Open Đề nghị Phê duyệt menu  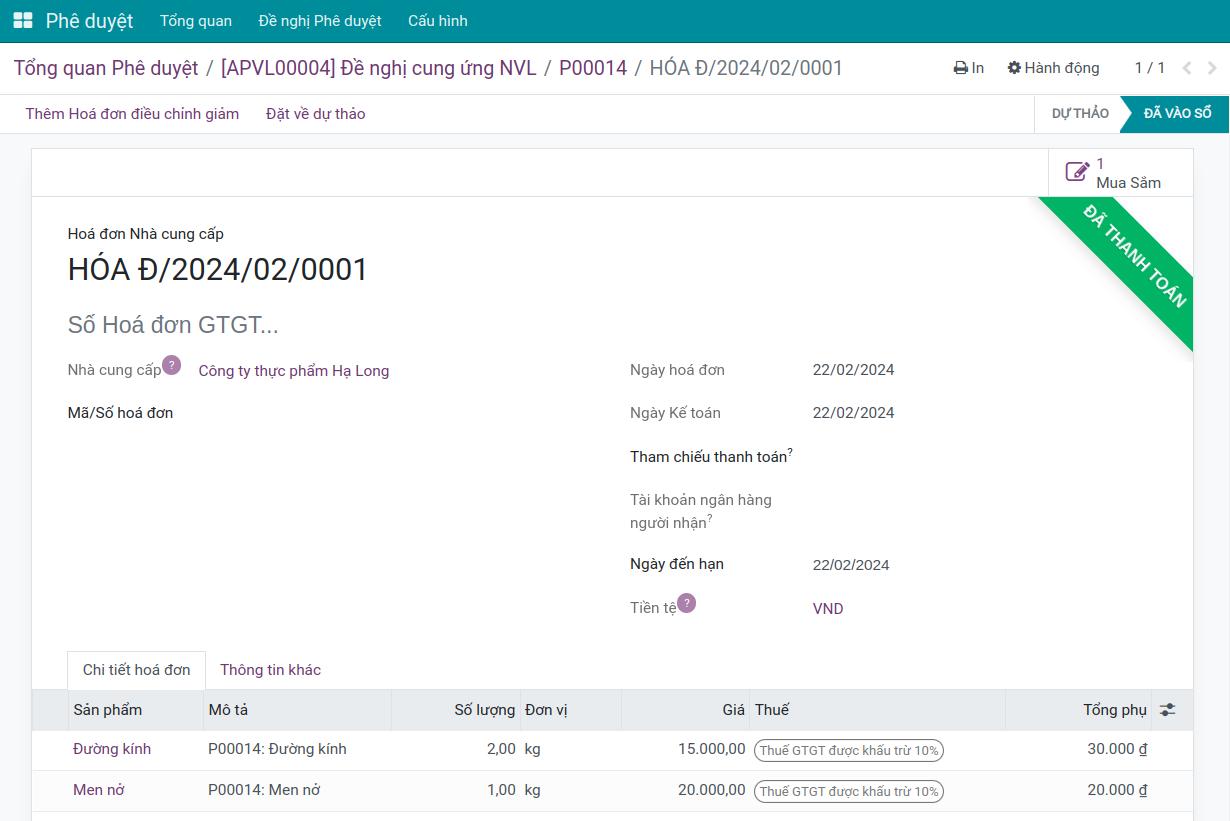(320, 21)
